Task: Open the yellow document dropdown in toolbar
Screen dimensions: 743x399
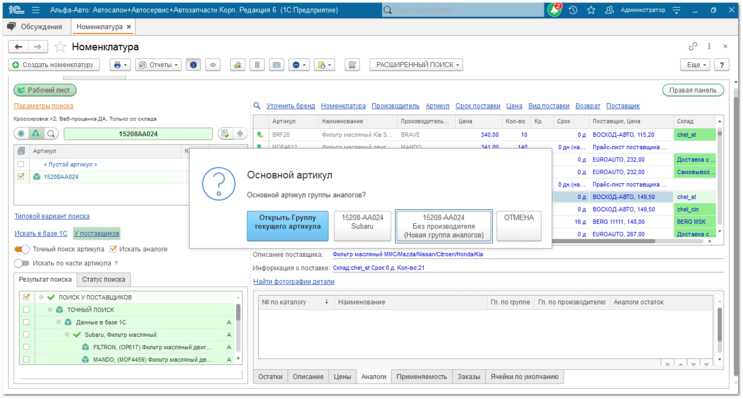Action: 325,65
